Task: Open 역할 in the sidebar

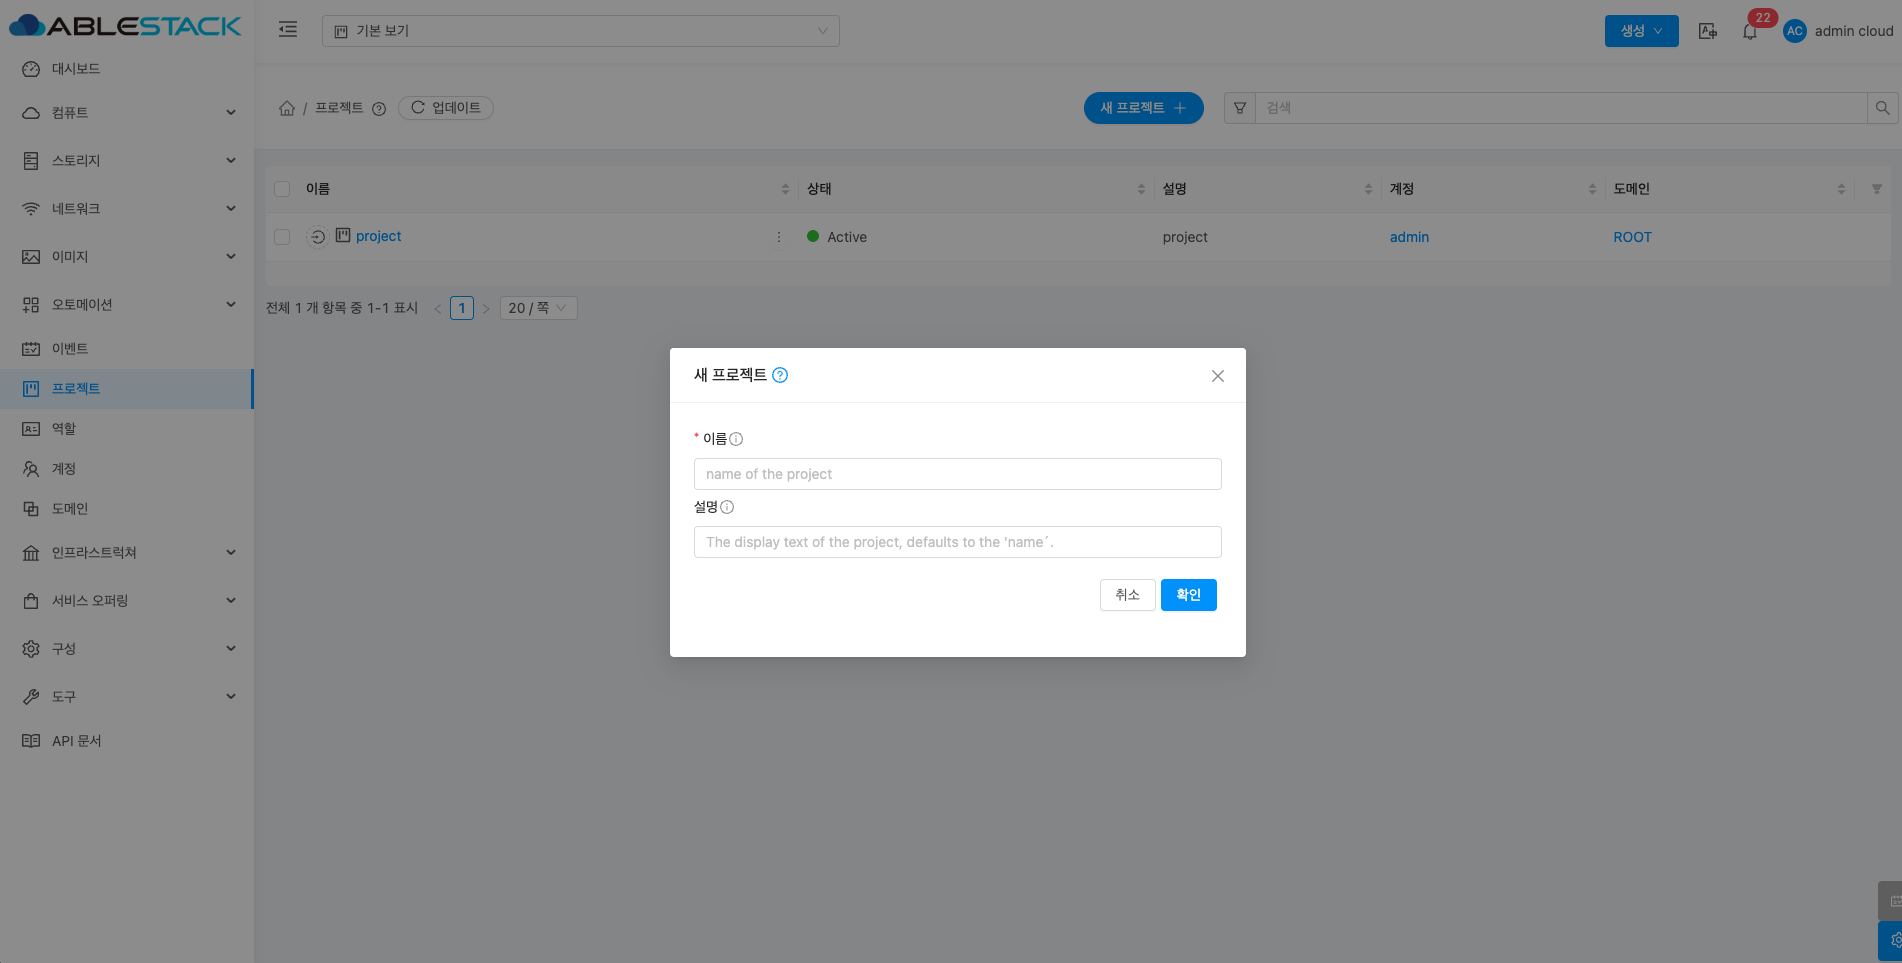Action: (x=127, y=429)
